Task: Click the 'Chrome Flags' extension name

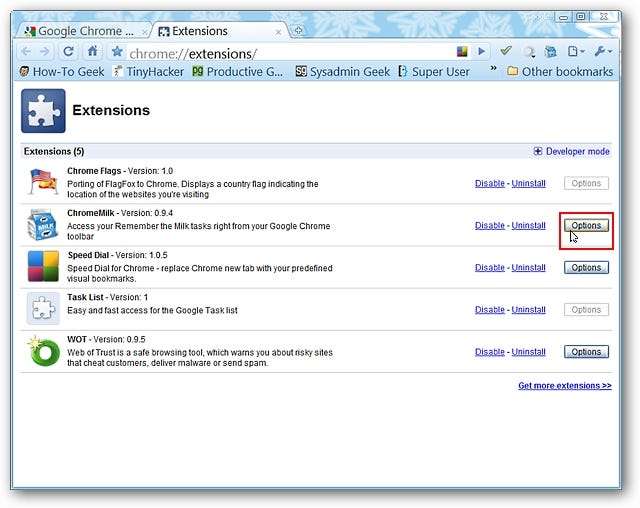Action: tap(94, 171)
